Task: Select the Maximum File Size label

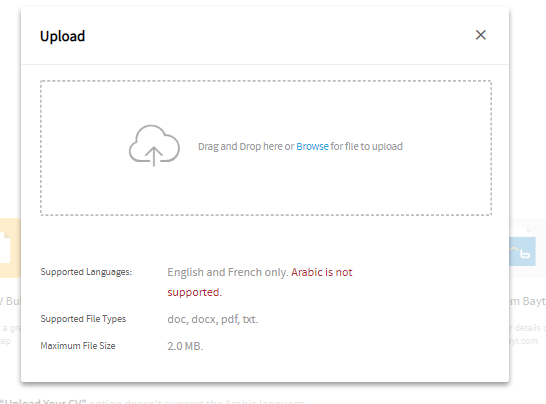Action: click(78, 345)
